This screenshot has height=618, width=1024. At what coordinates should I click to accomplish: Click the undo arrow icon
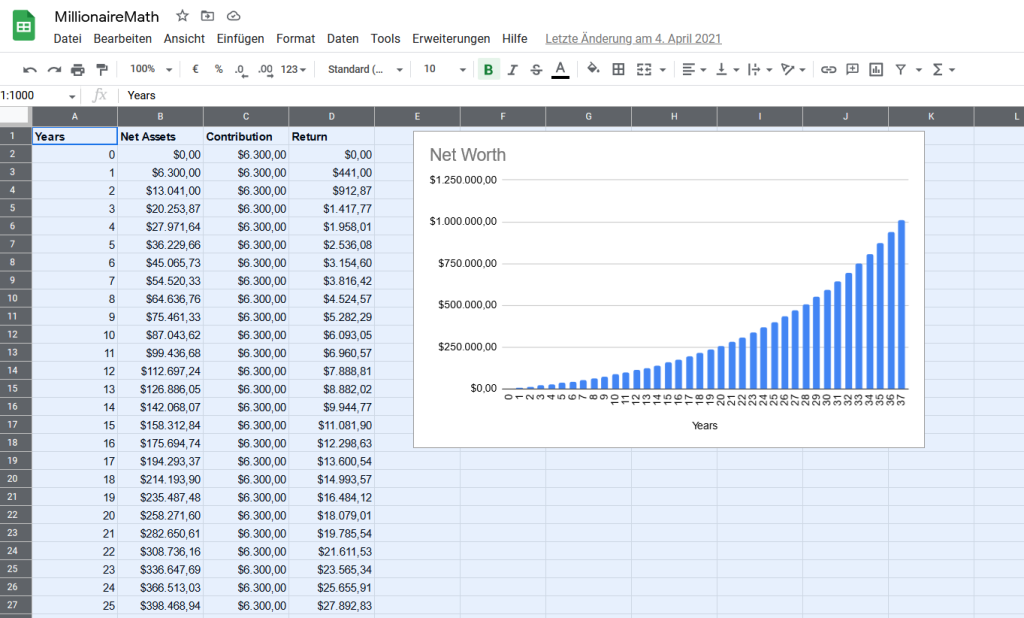(x=30, y=70)
